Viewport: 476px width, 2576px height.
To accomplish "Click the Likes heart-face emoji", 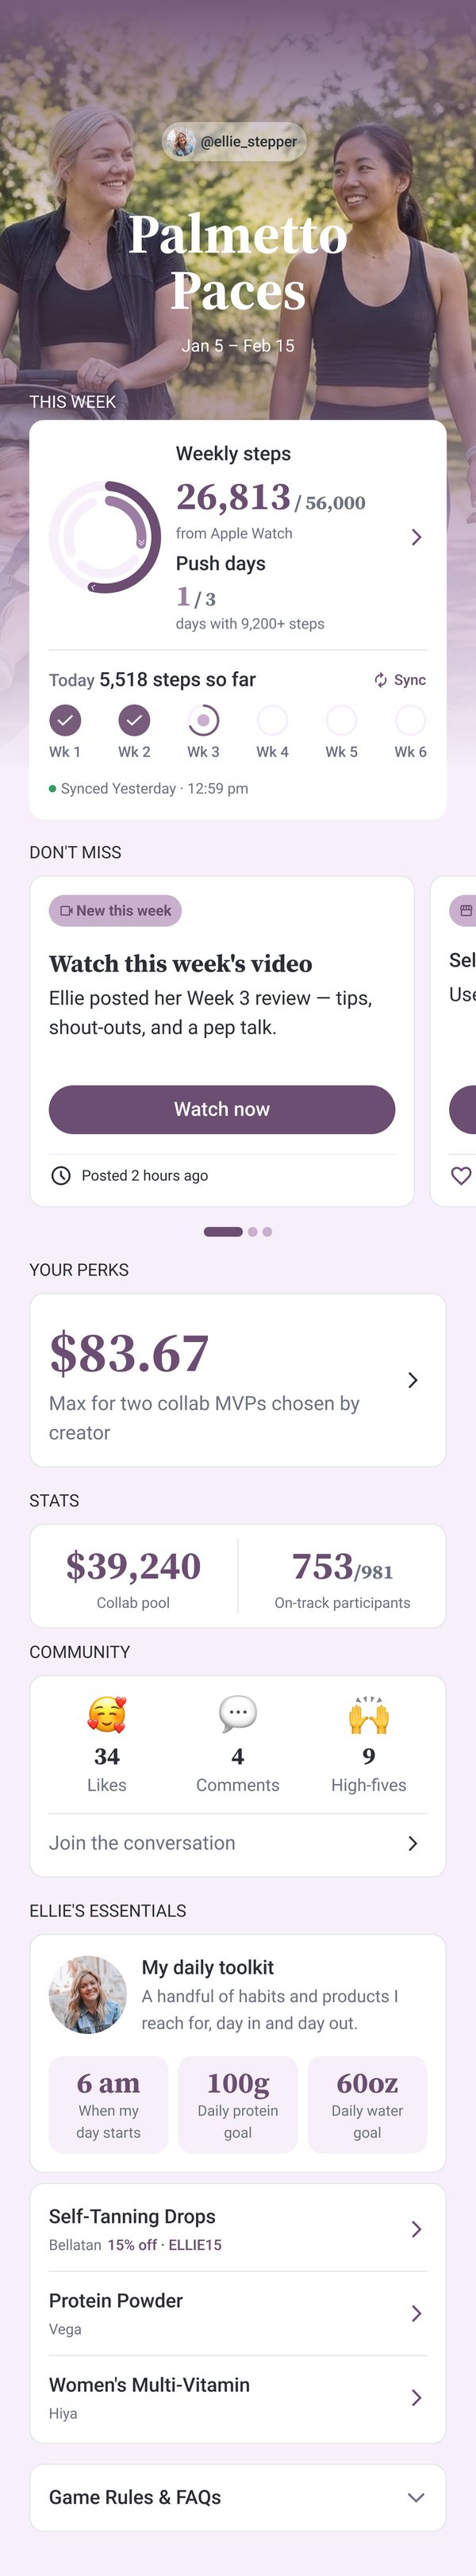I will pyautogui.click(x=107, y=1715).
